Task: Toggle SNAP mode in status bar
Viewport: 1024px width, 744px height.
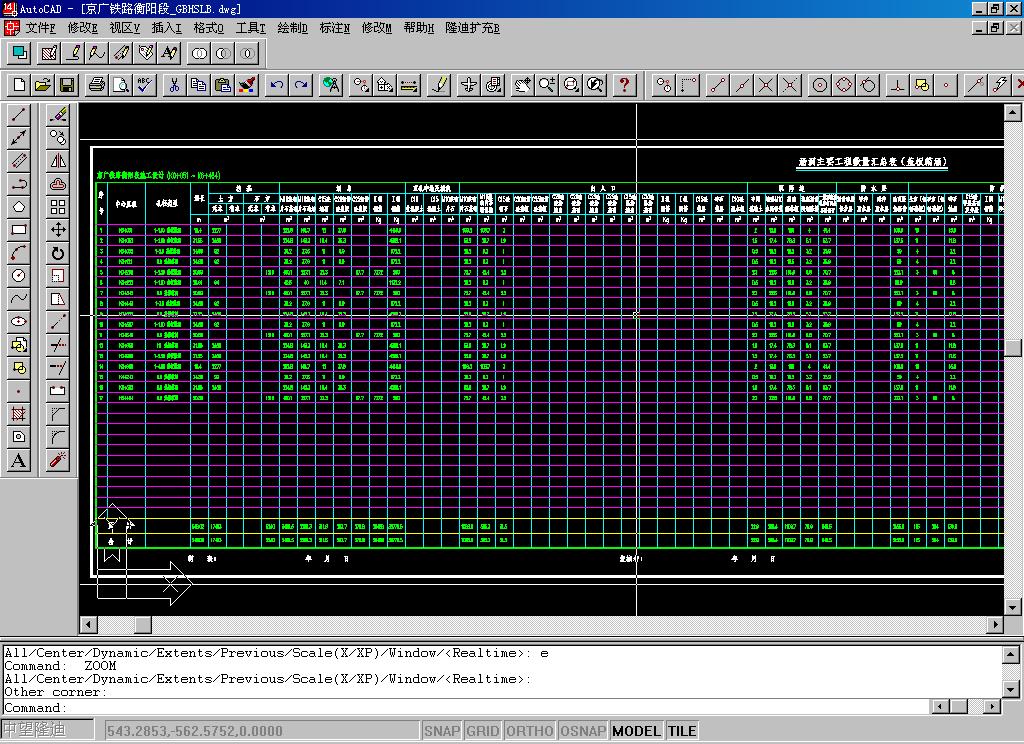Action: click(x=442, y=731)
